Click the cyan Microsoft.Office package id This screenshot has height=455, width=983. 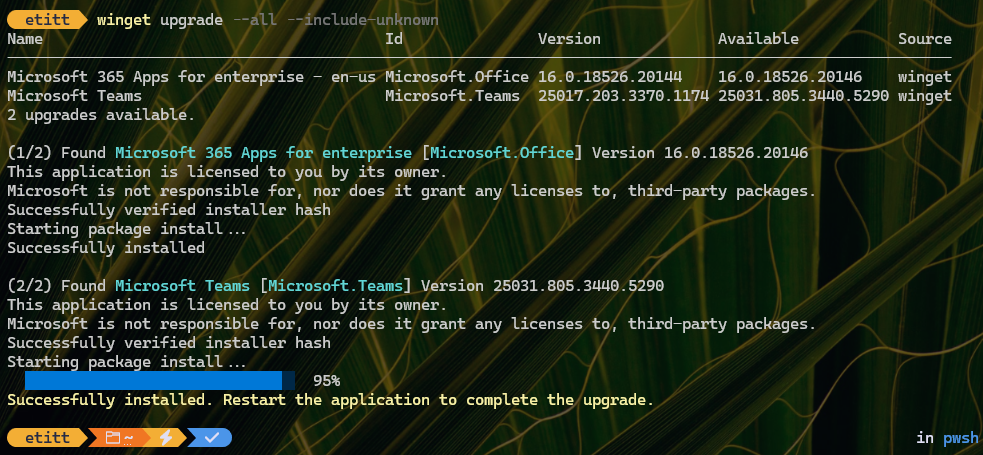(502, 153)
